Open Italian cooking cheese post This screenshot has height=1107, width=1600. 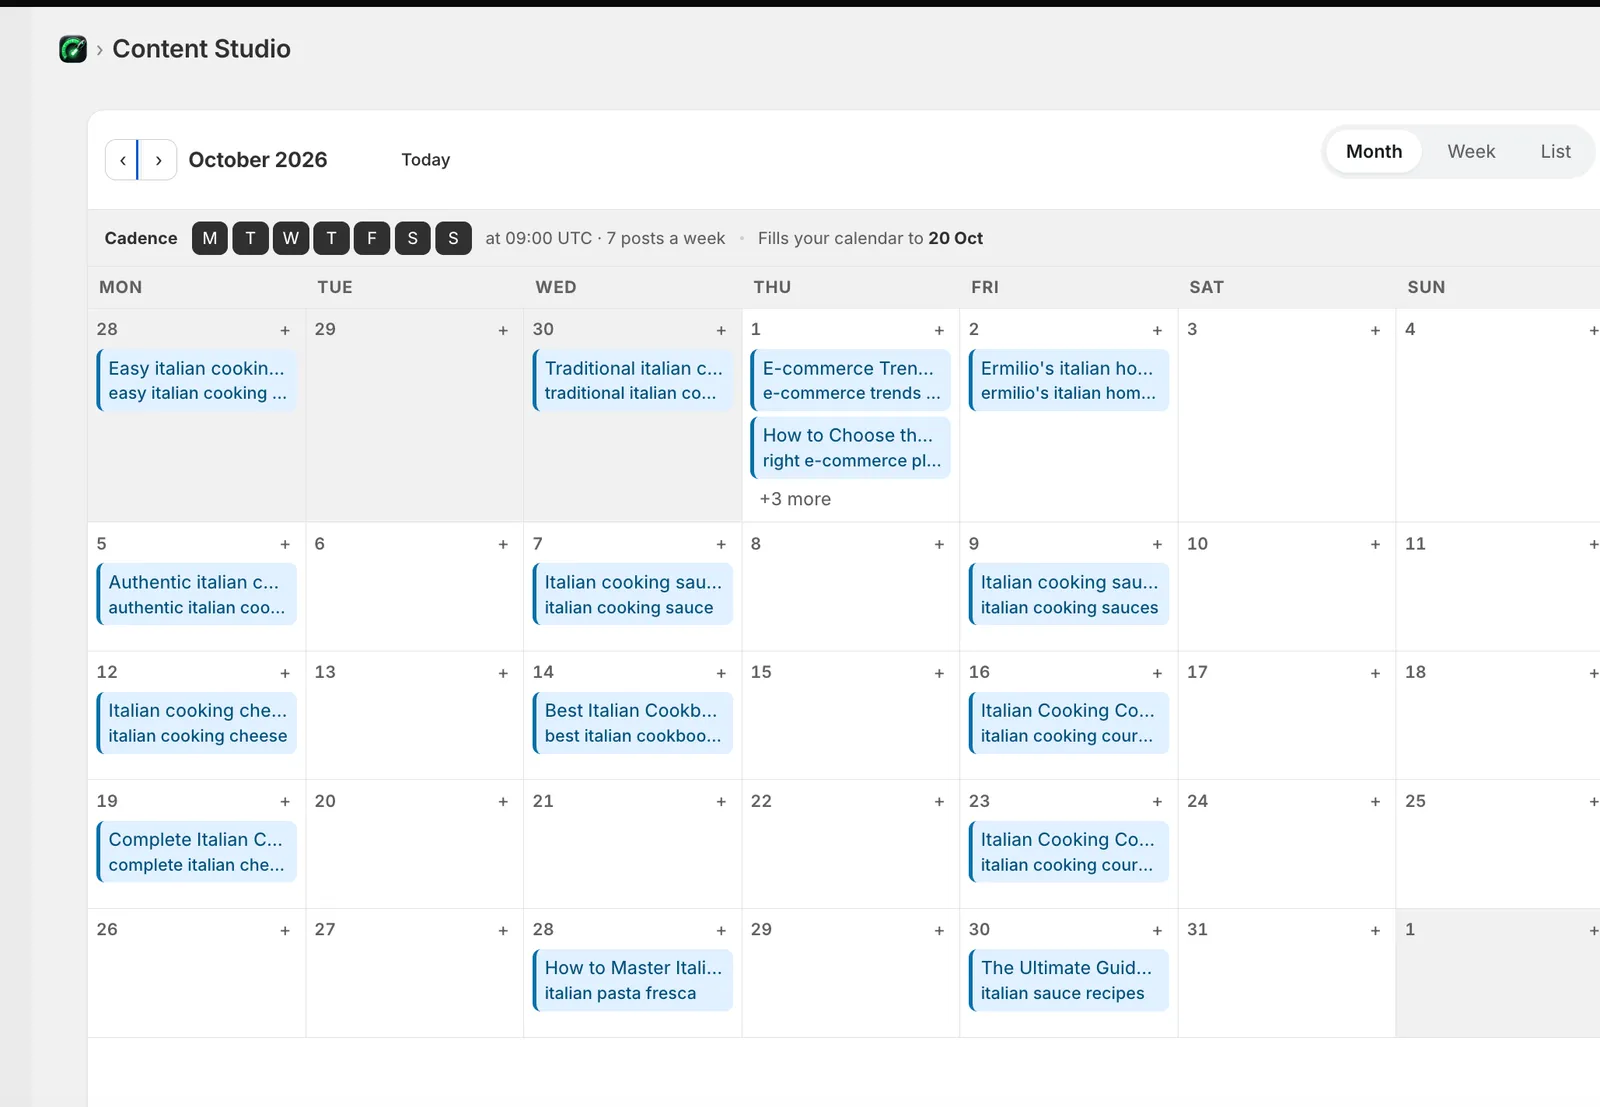click(x=197, y=723)
